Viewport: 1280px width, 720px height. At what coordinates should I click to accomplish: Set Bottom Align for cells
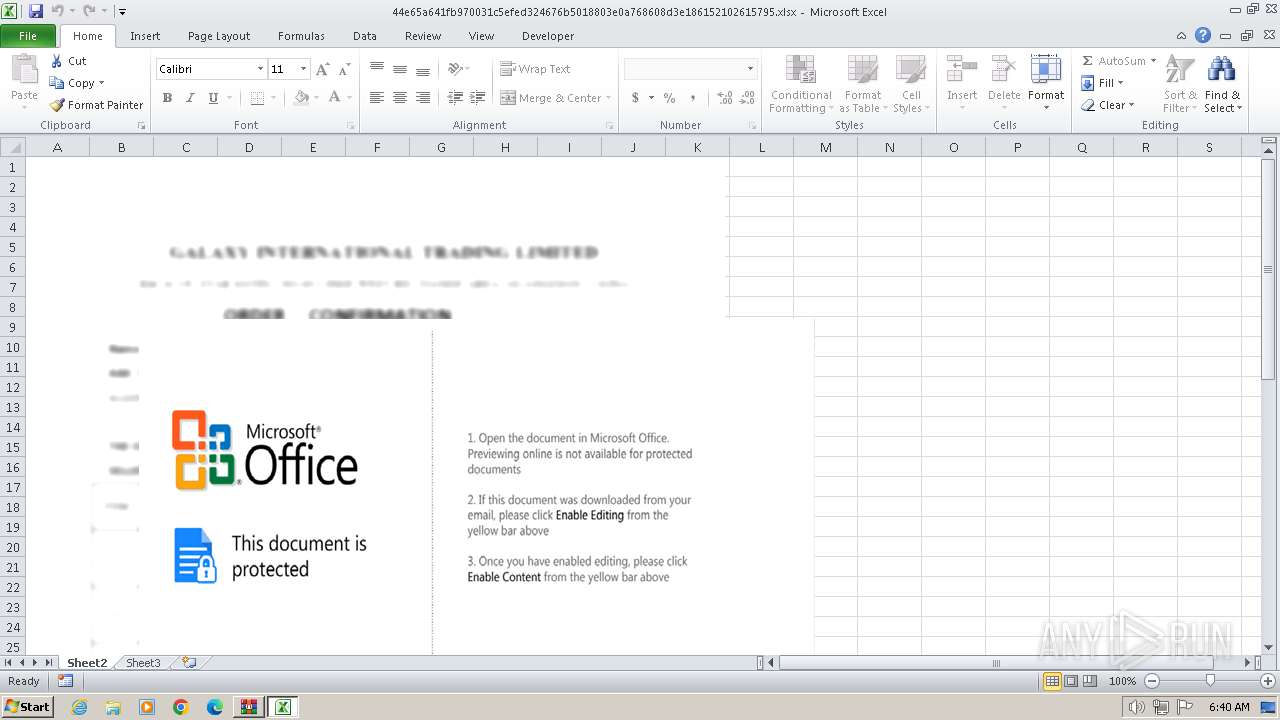[x=422, y=69]
